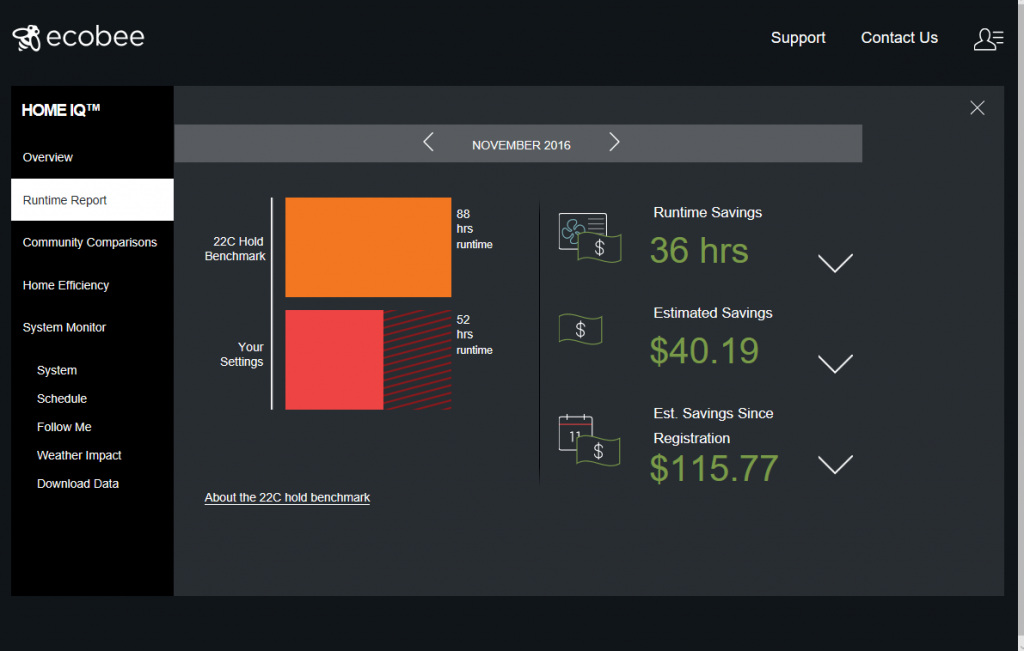
Task: Select System under System Monitor
Action: pos(57,370)
